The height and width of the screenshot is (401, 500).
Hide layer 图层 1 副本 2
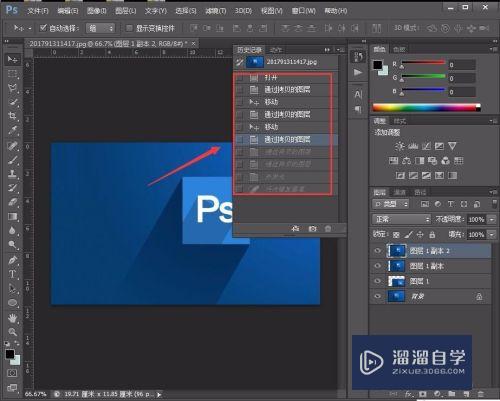(377, 251)
